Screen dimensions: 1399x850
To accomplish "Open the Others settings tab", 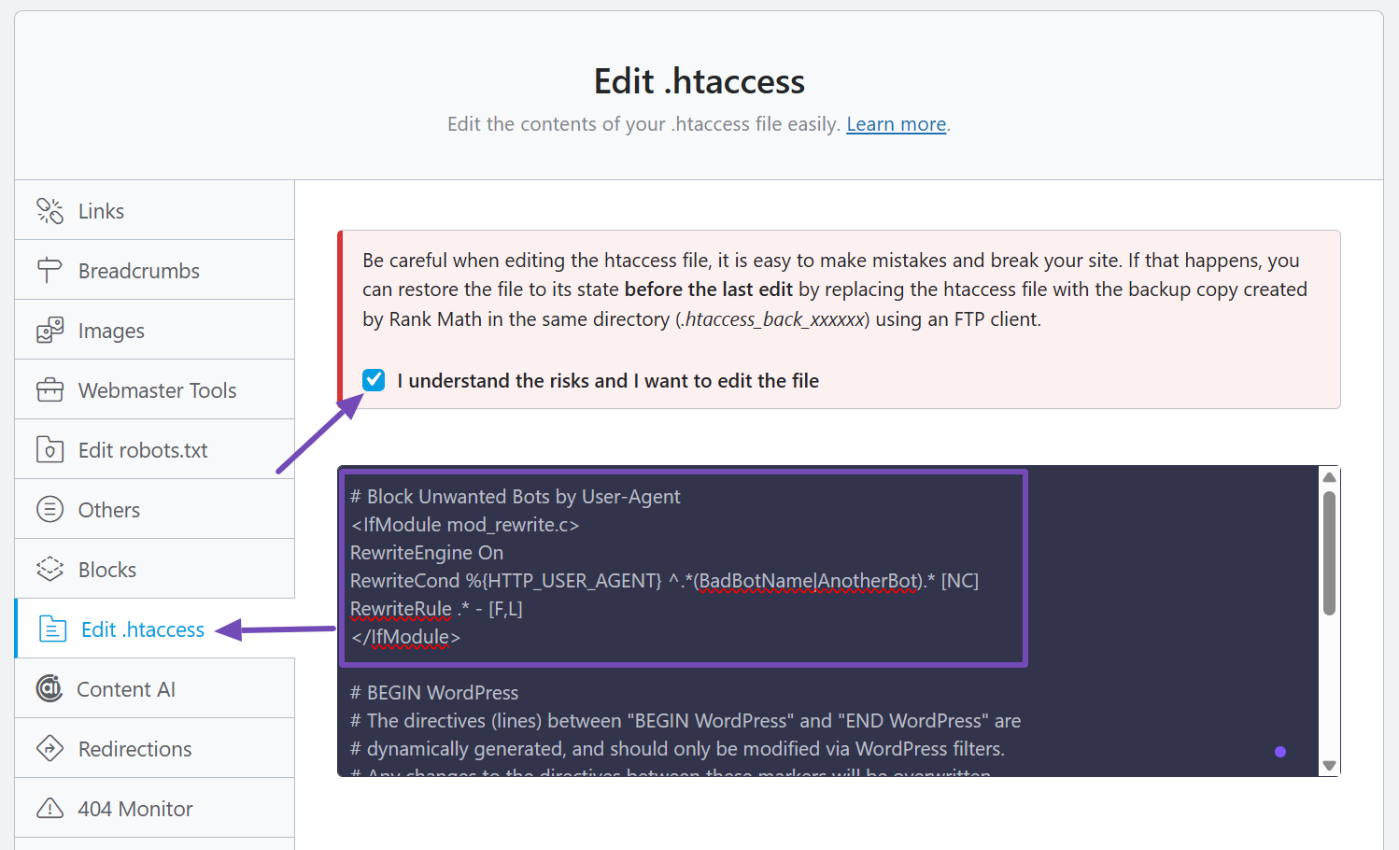I will coord(109,510).
